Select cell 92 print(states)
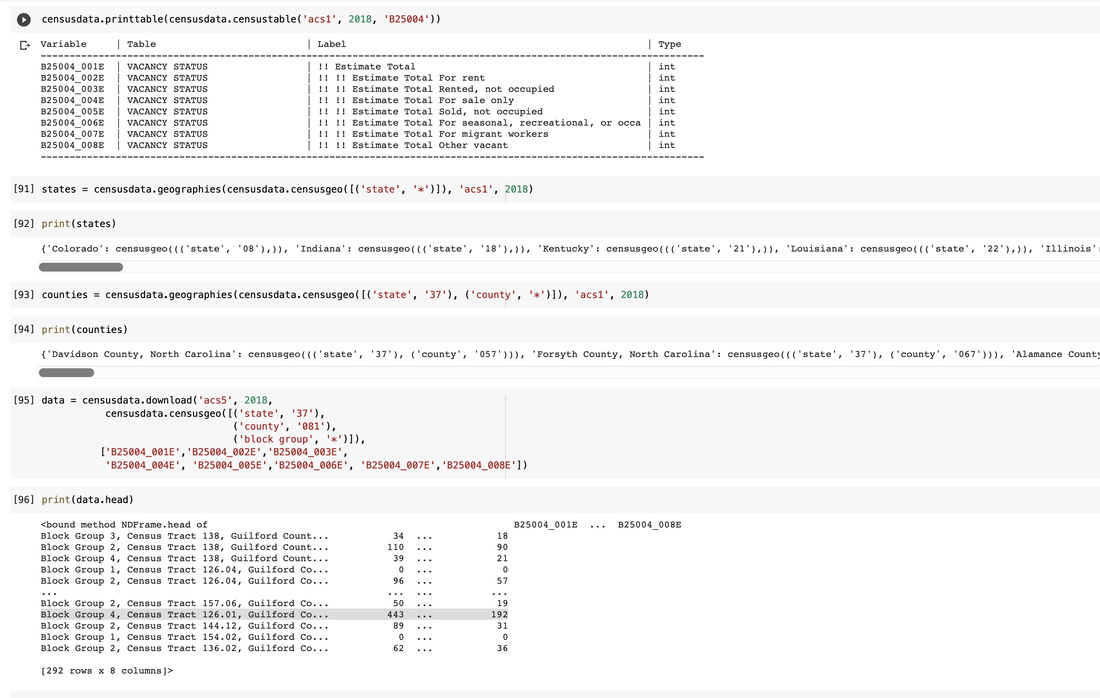1100x698 pixels. [554, 224]
